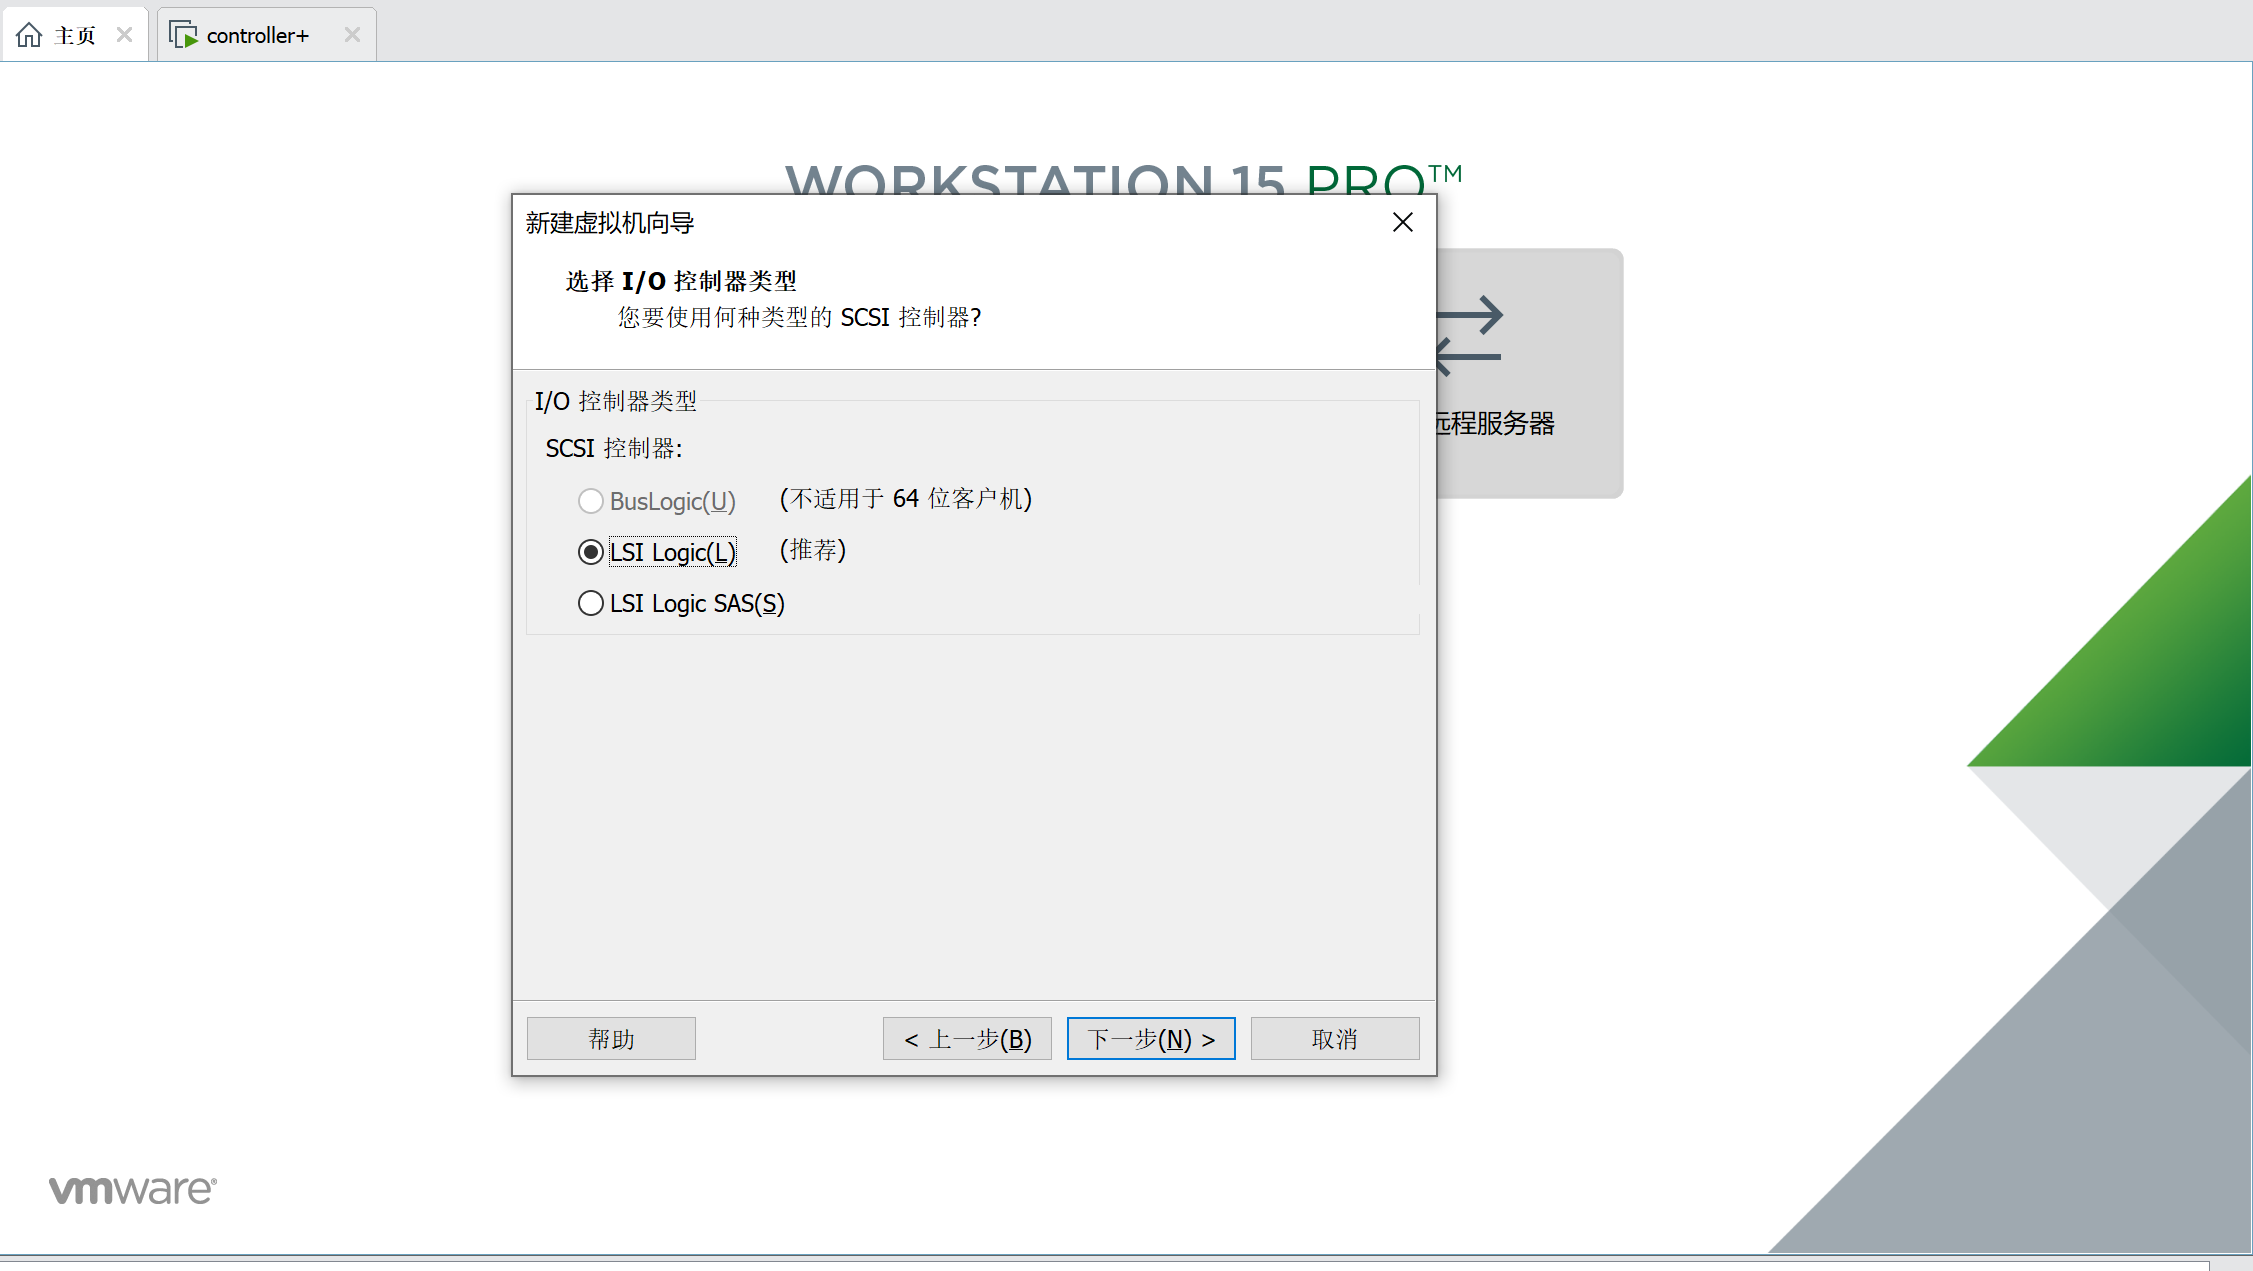Click the VM icon on controller+ tab
Screen dimensions: 2253x1271
[183, 35]
